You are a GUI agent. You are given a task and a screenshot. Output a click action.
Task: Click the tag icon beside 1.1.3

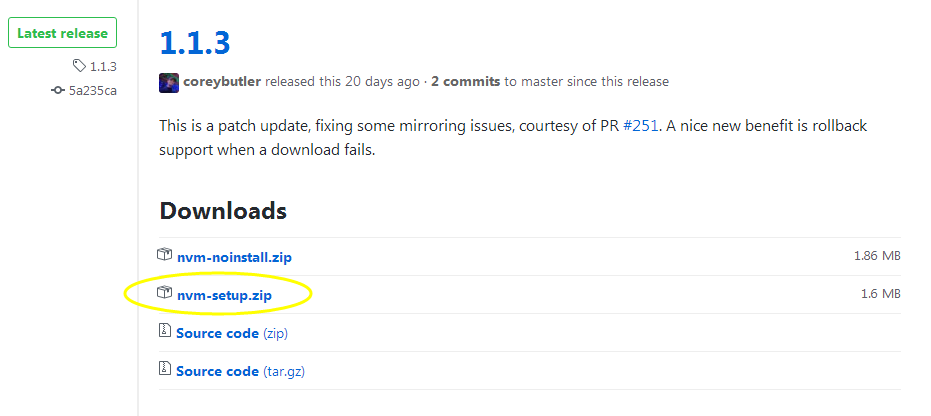pos(79,65)
